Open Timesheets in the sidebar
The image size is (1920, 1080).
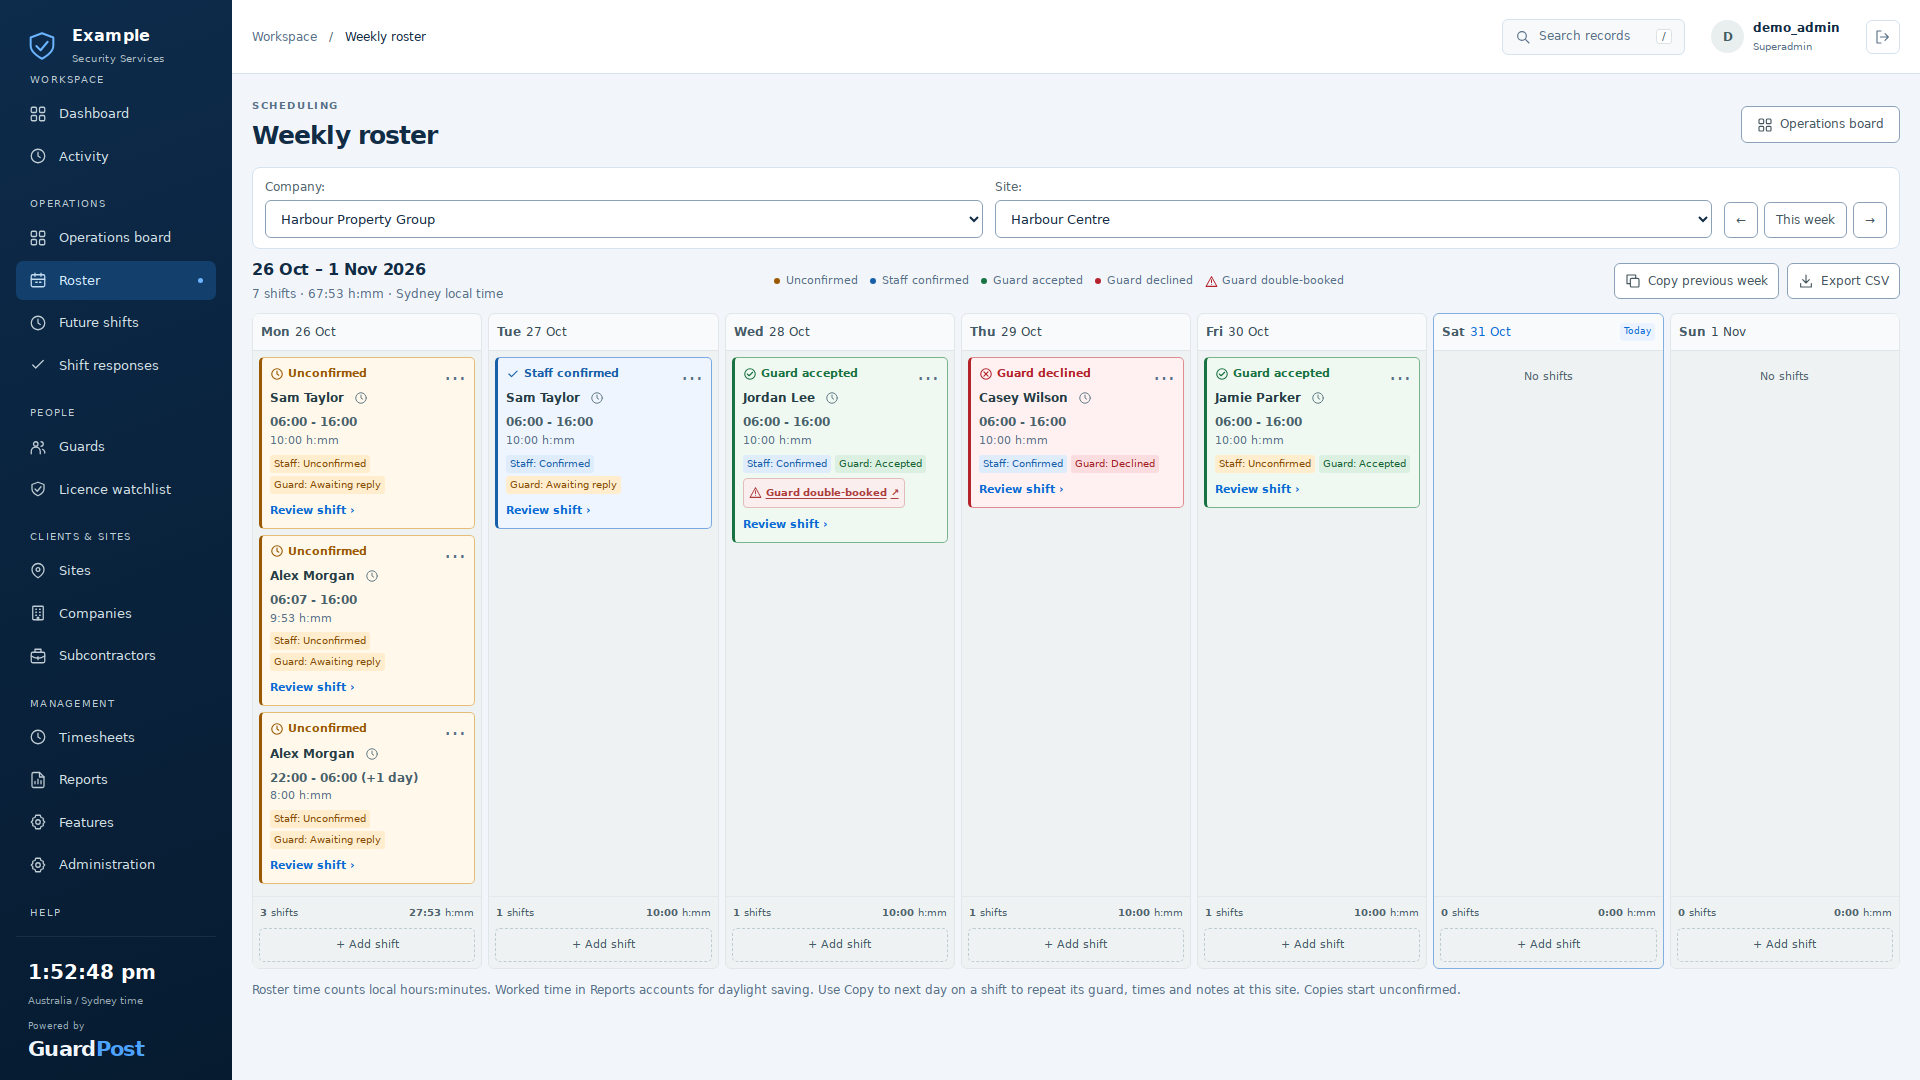pos(116,738)
